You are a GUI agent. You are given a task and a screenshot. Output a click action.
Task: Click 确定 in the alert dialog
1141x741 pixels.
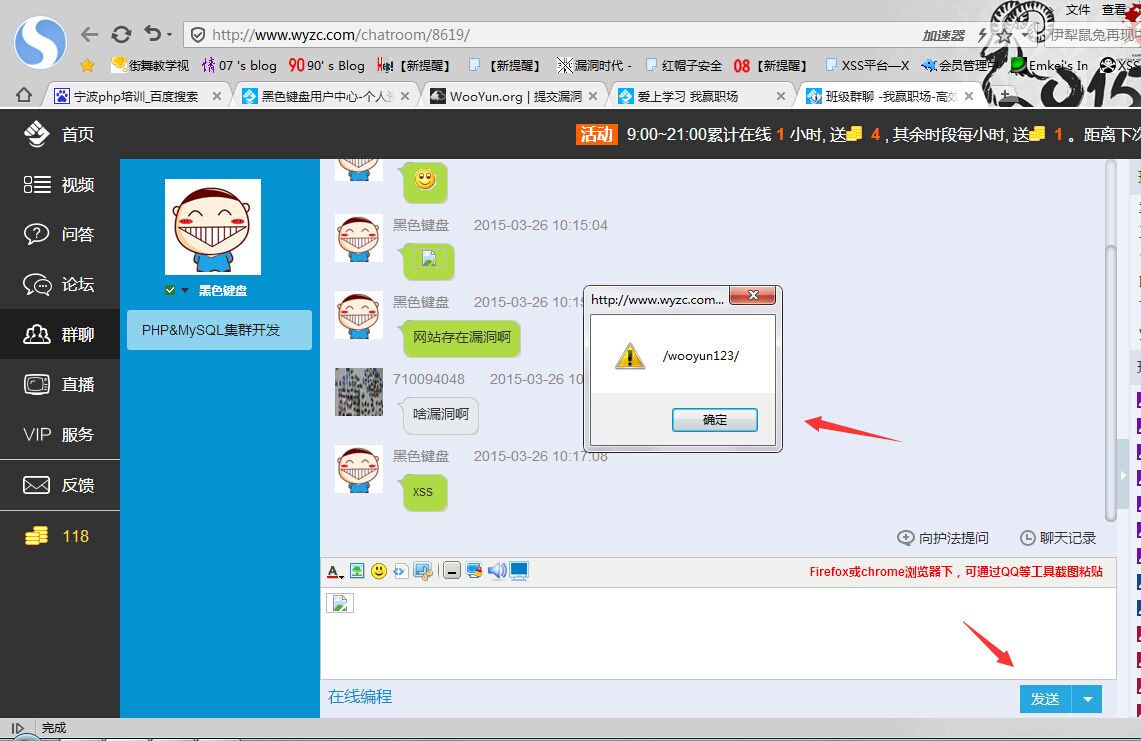715,420
